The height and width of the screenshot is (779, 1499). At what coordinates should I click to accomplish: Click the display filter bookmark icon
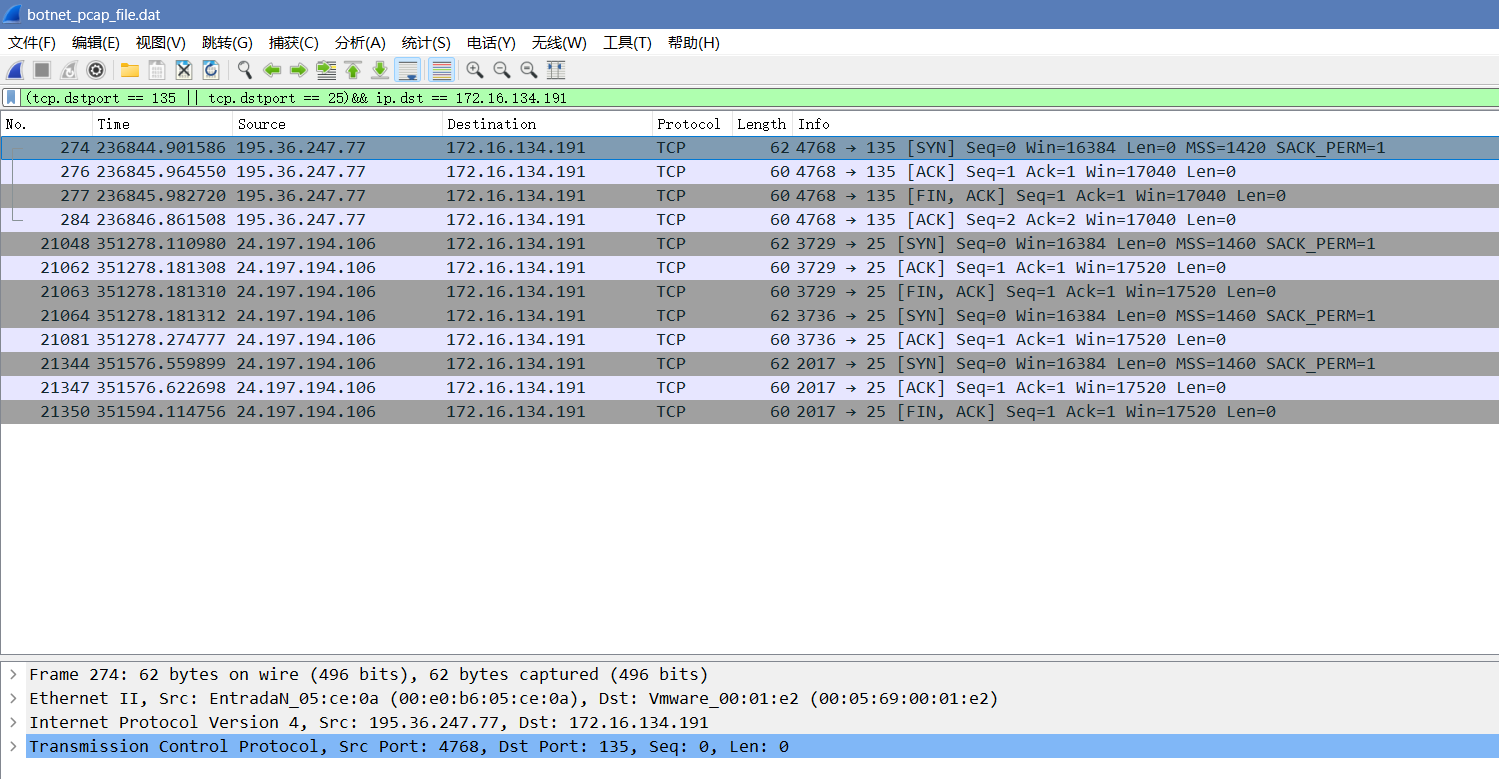click(11, 98)
